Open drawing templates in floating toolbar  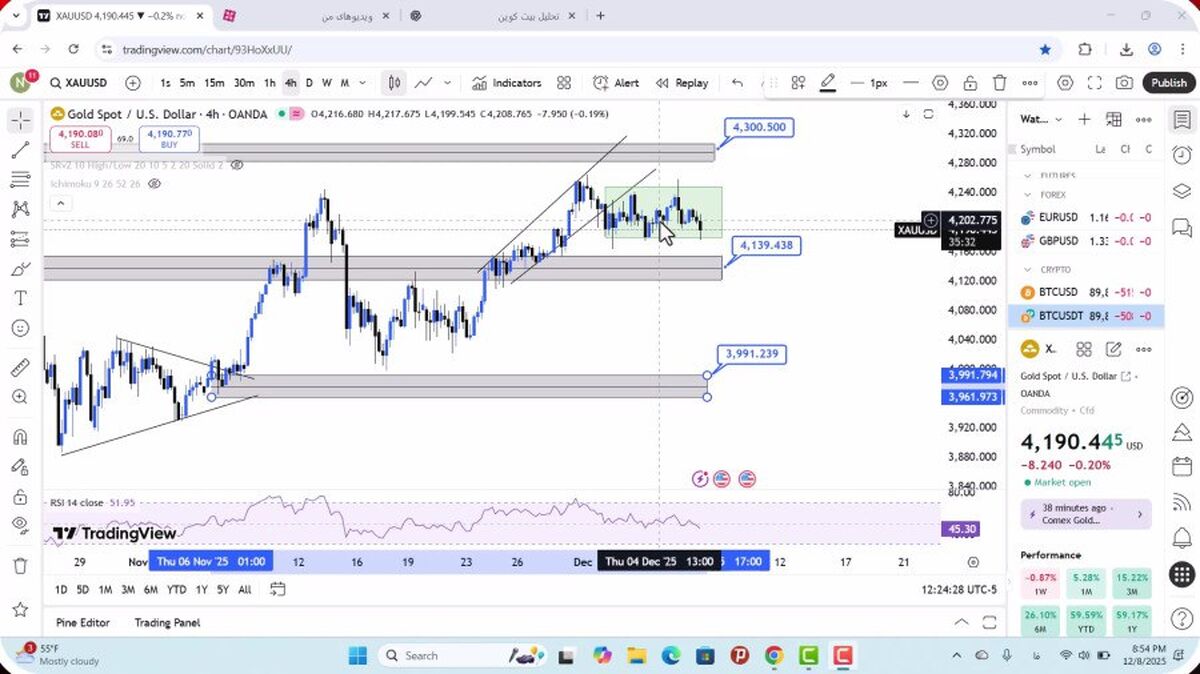tap(798, 83)
